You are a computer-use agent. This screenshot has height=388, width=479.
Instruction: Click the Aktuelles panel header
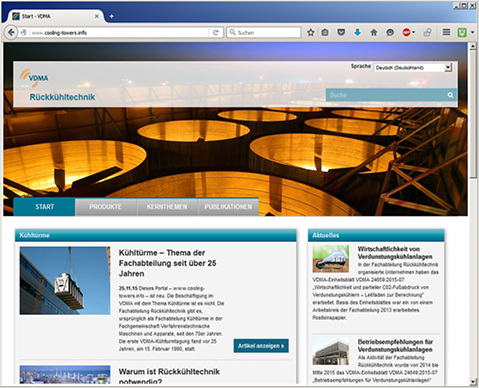point(376,235)
